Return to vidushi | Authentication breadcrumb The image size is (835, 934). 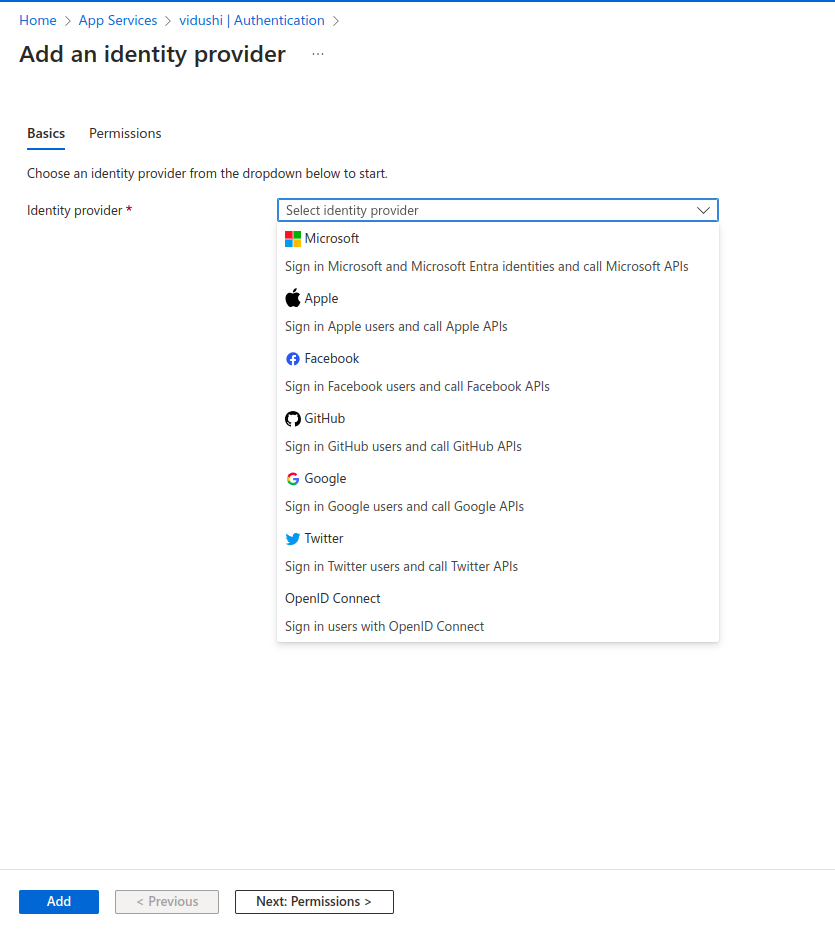pos(252,20)
